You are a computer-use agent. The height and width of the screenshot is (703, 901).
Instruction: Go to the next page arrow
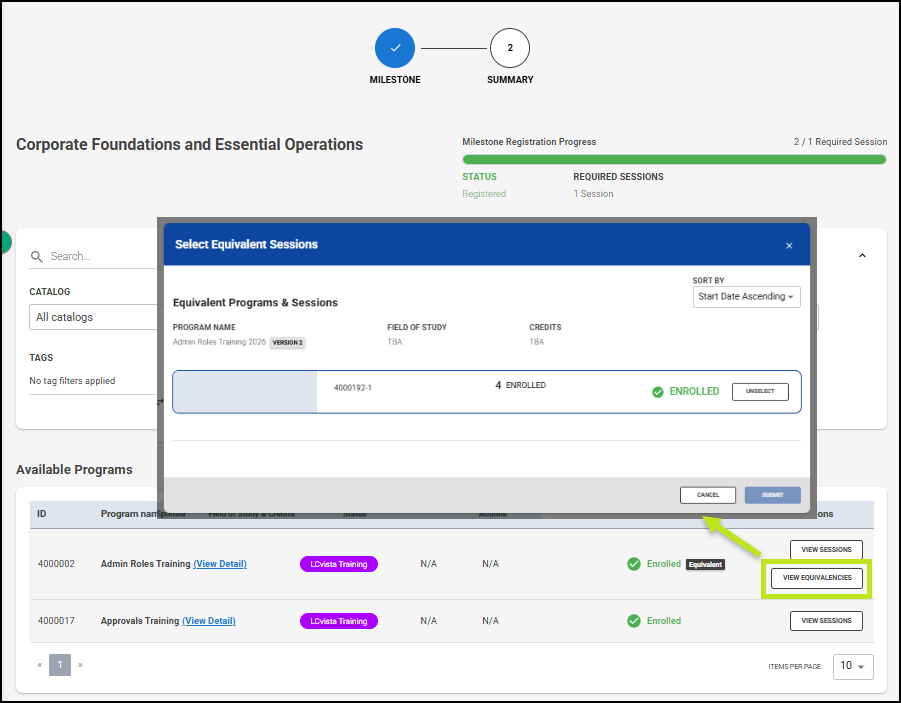click(80, 664)
